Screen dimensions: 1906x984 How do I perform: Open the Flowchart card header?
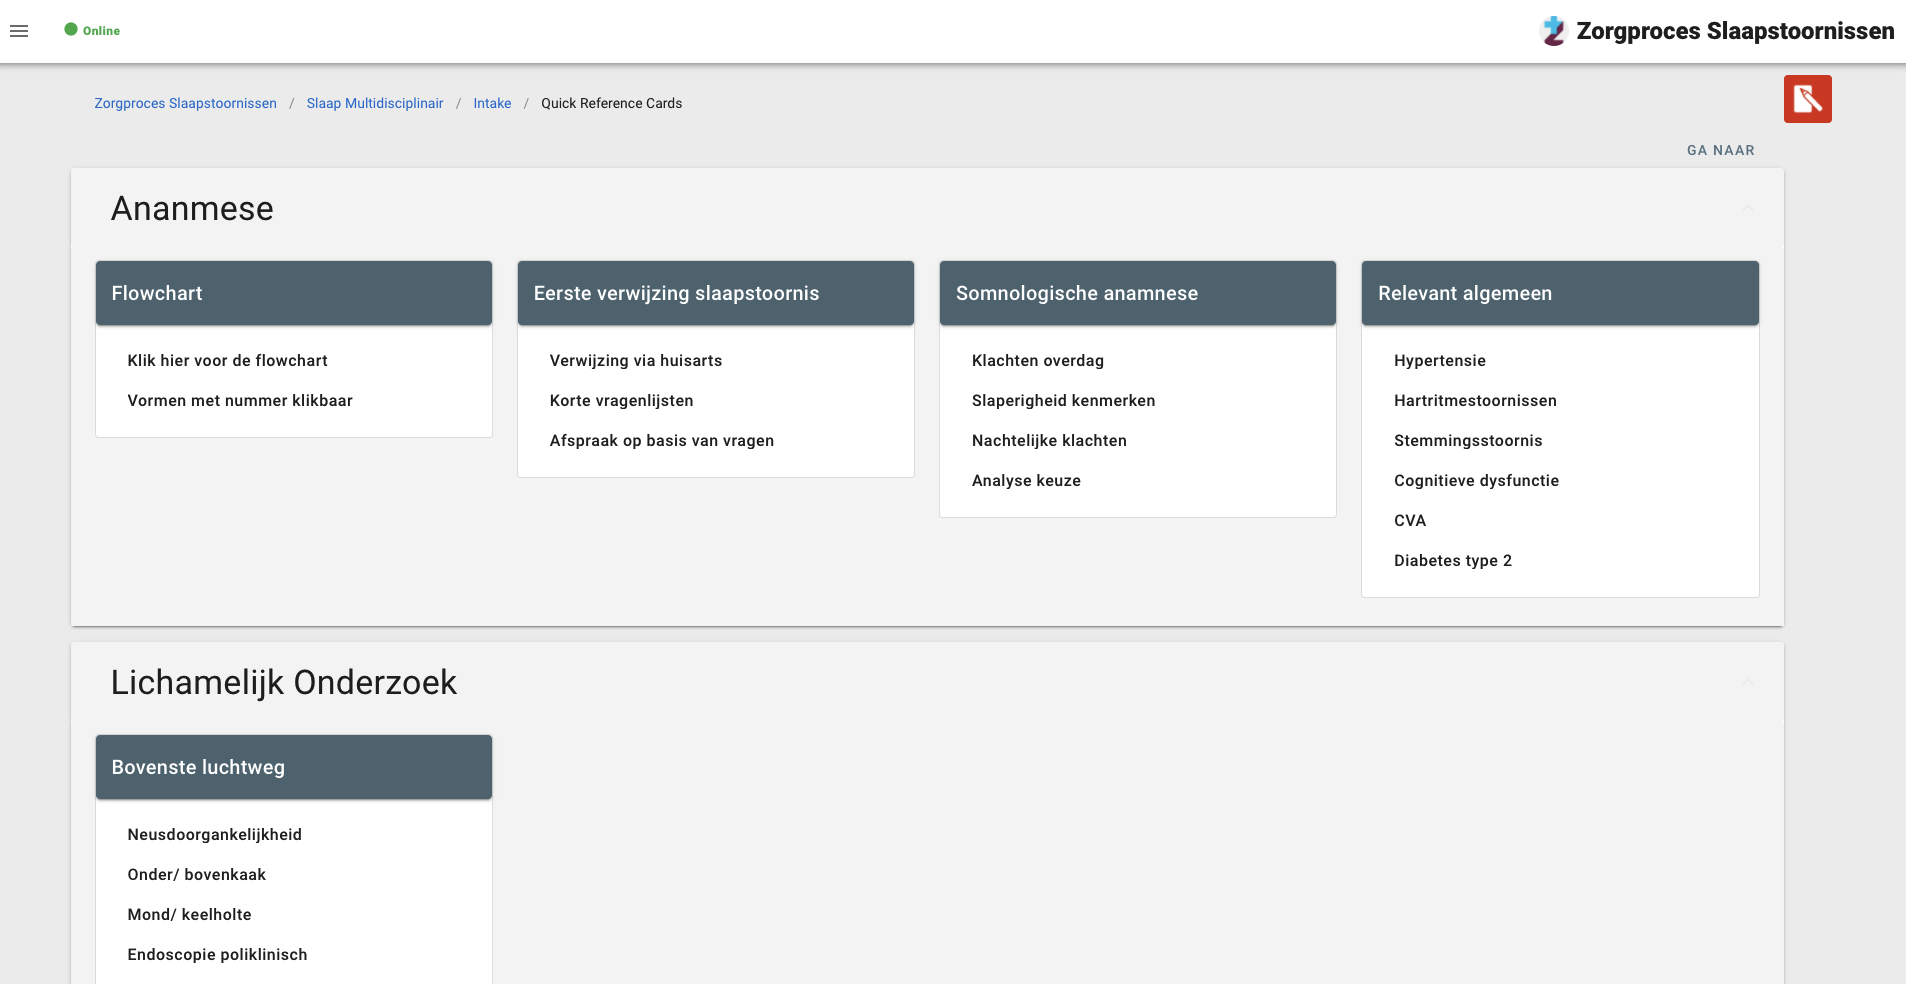click(294, 293)
